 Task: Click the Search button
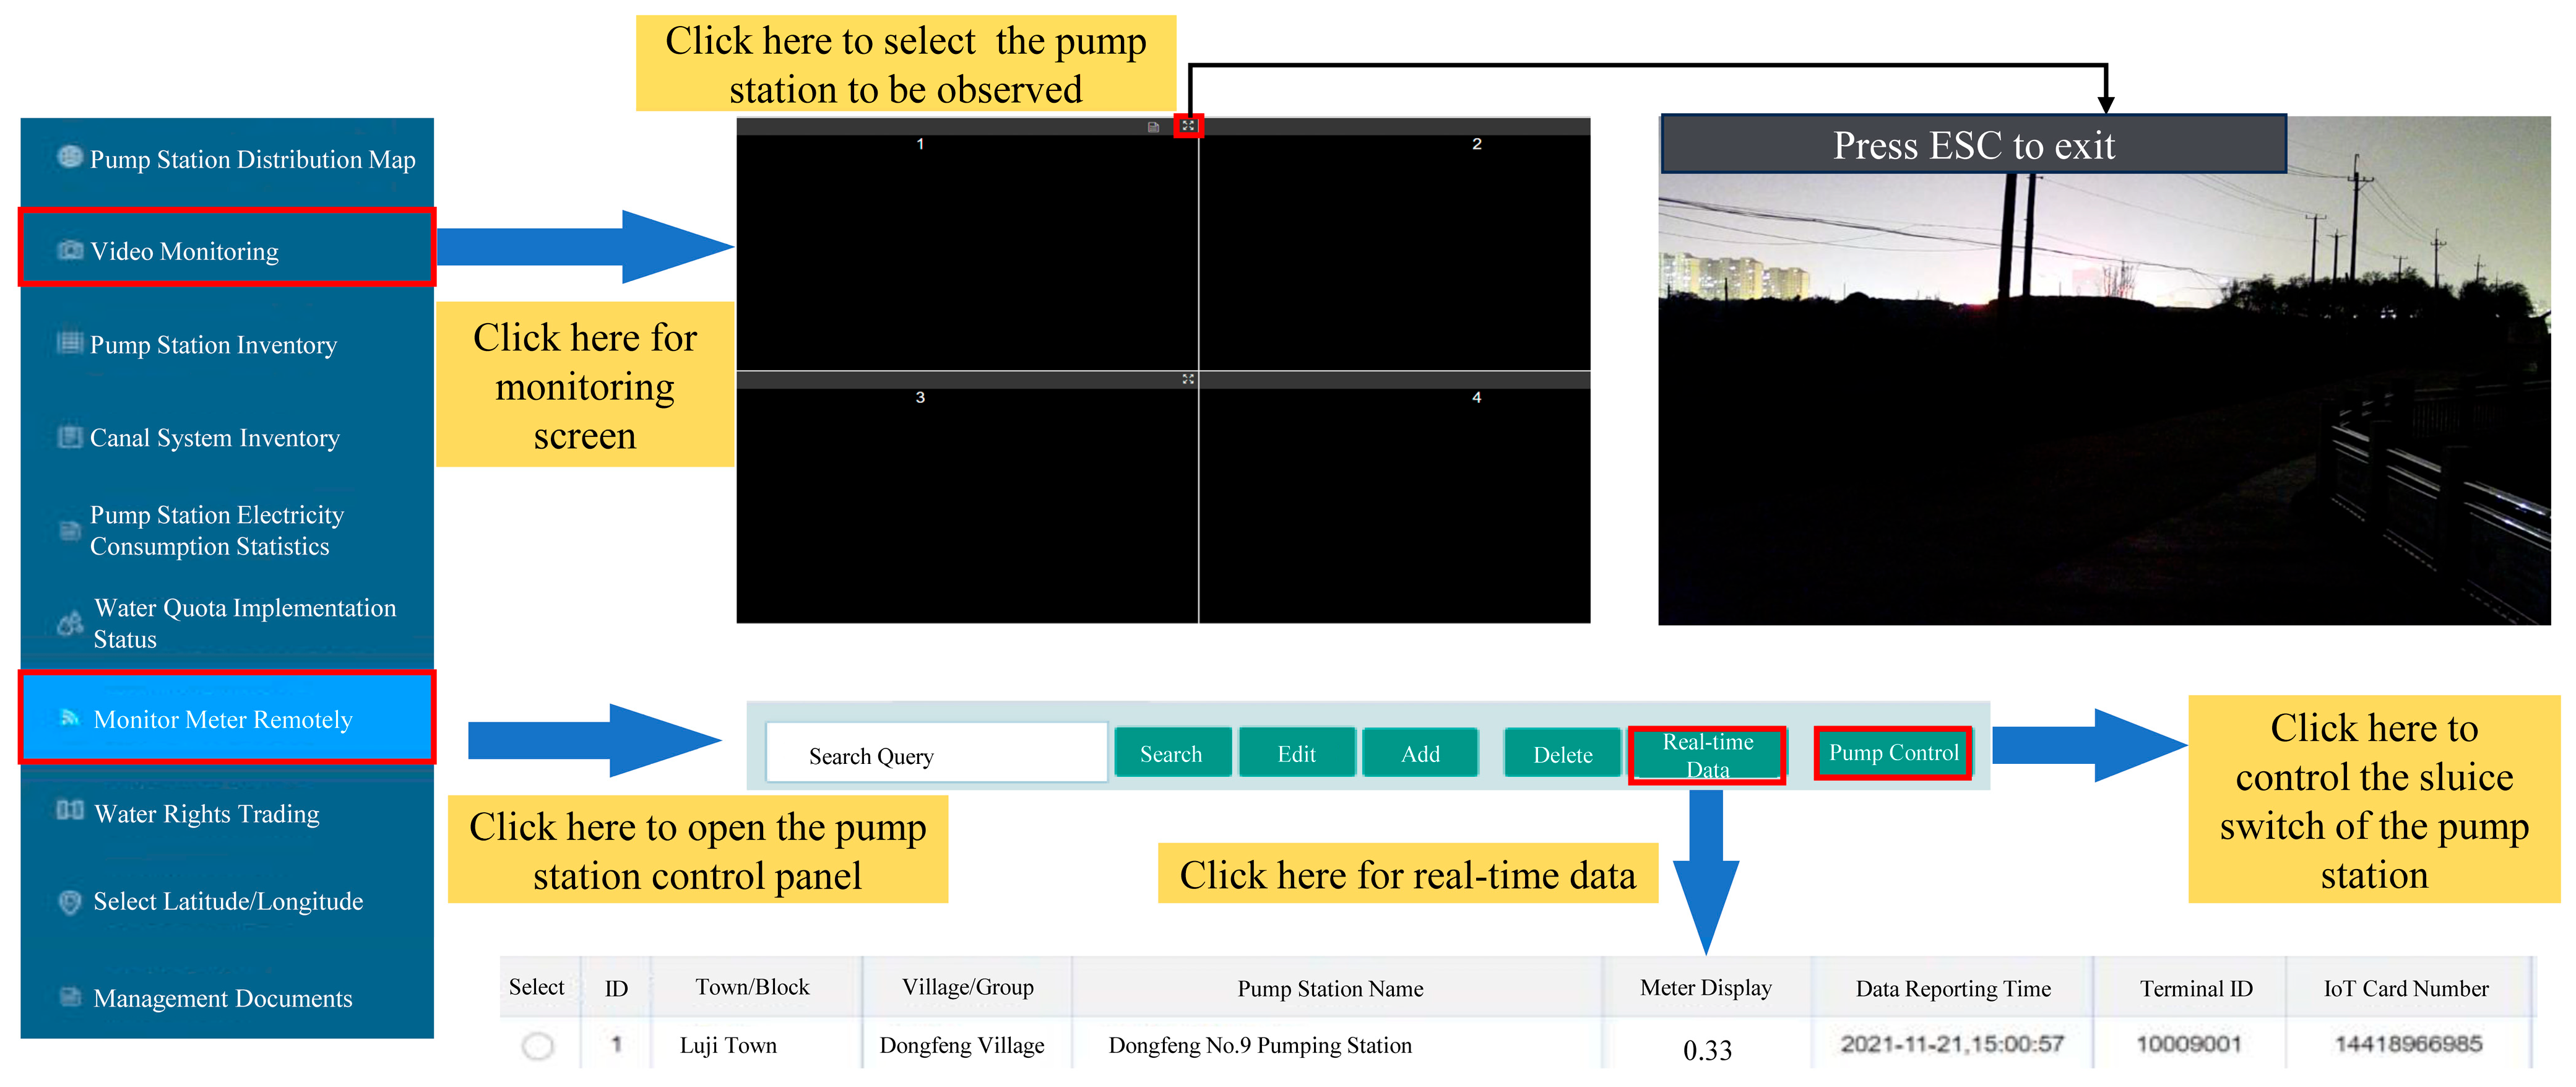(x=1171, y=754)
